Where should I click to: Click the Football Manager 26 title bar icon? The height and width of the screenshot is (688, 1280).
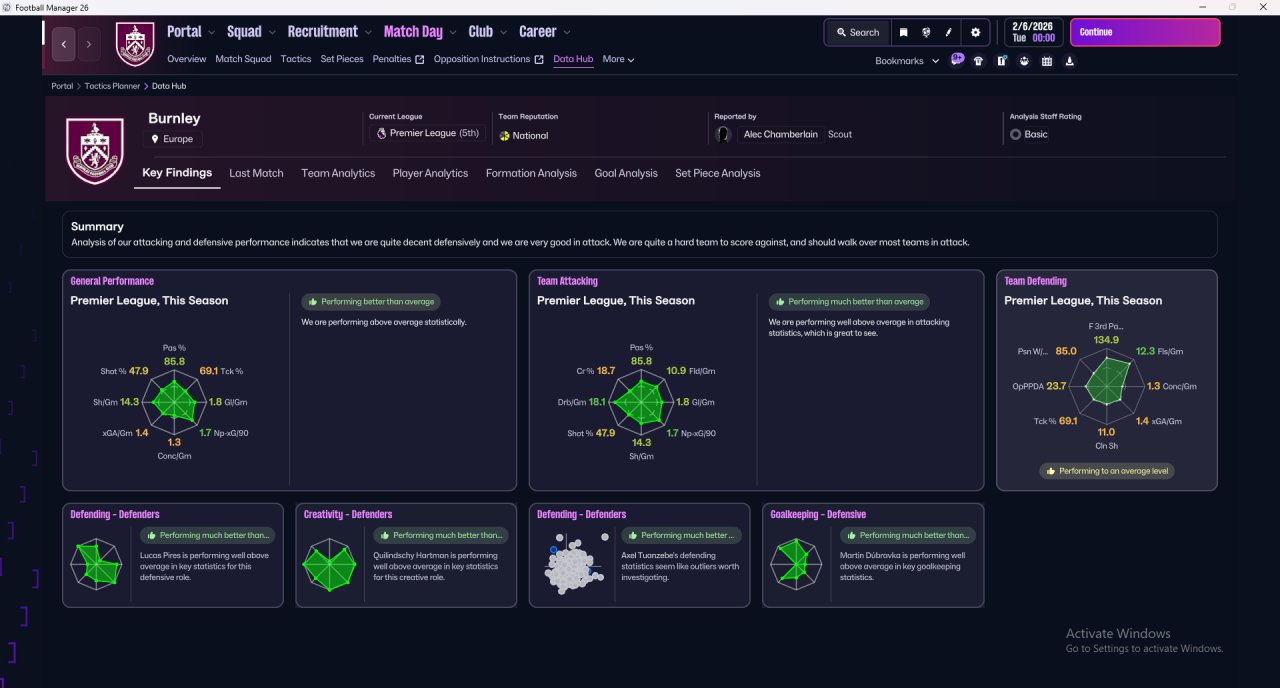pyautogui.click(x=7, y=7)
